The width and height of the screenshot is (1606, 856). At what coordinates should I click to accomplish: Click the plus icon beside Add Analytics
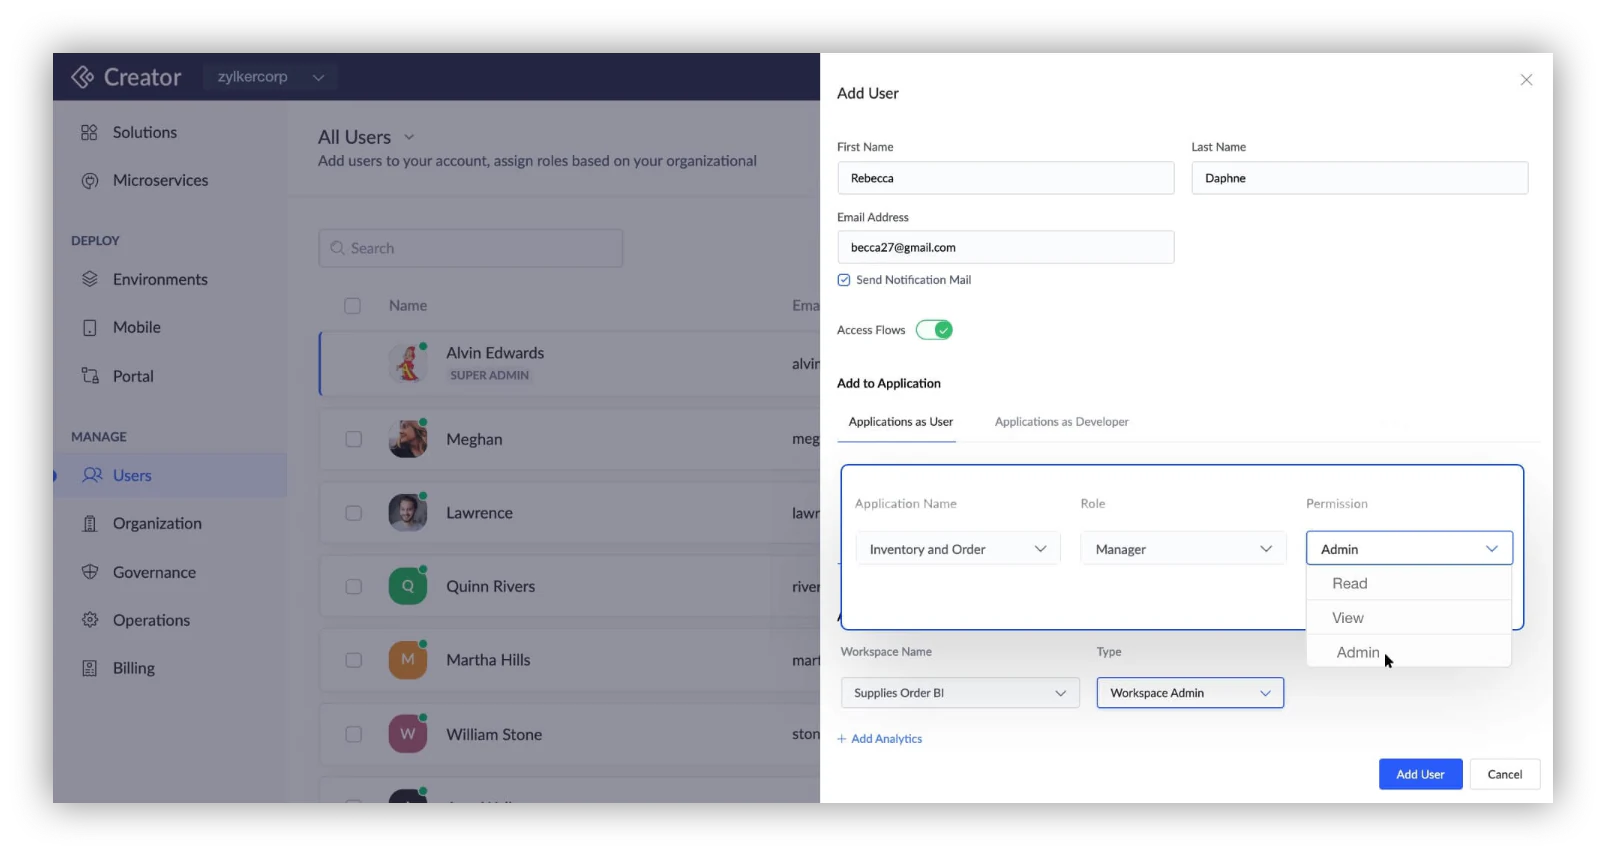[842, 739]
